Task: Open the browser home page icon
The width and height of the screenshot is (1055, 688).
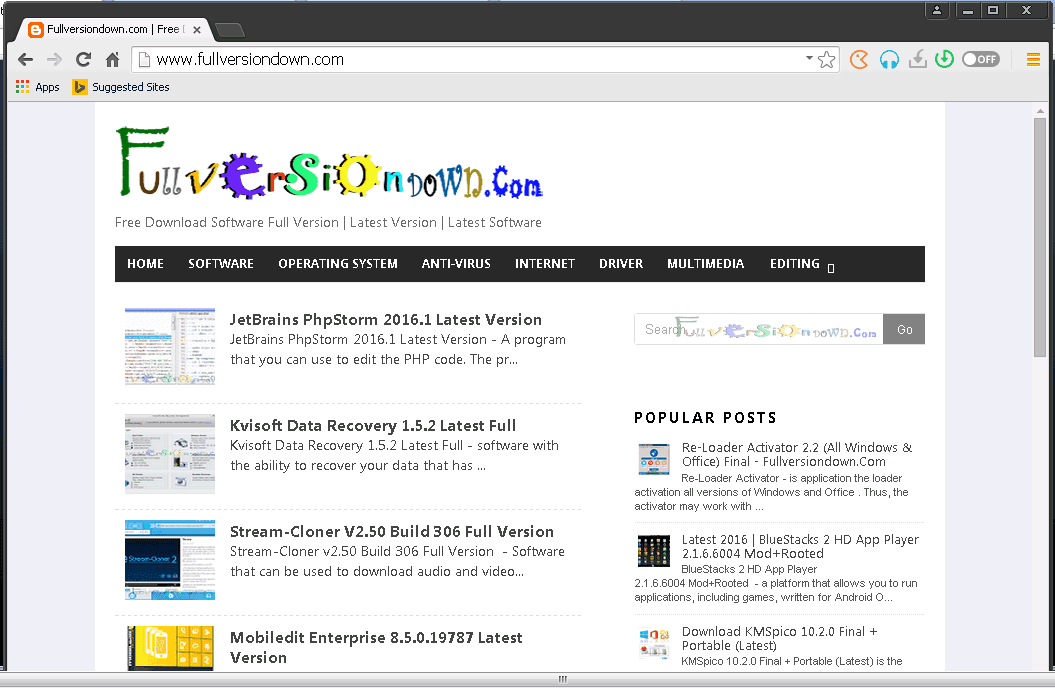Action: [x=112, y=60]
